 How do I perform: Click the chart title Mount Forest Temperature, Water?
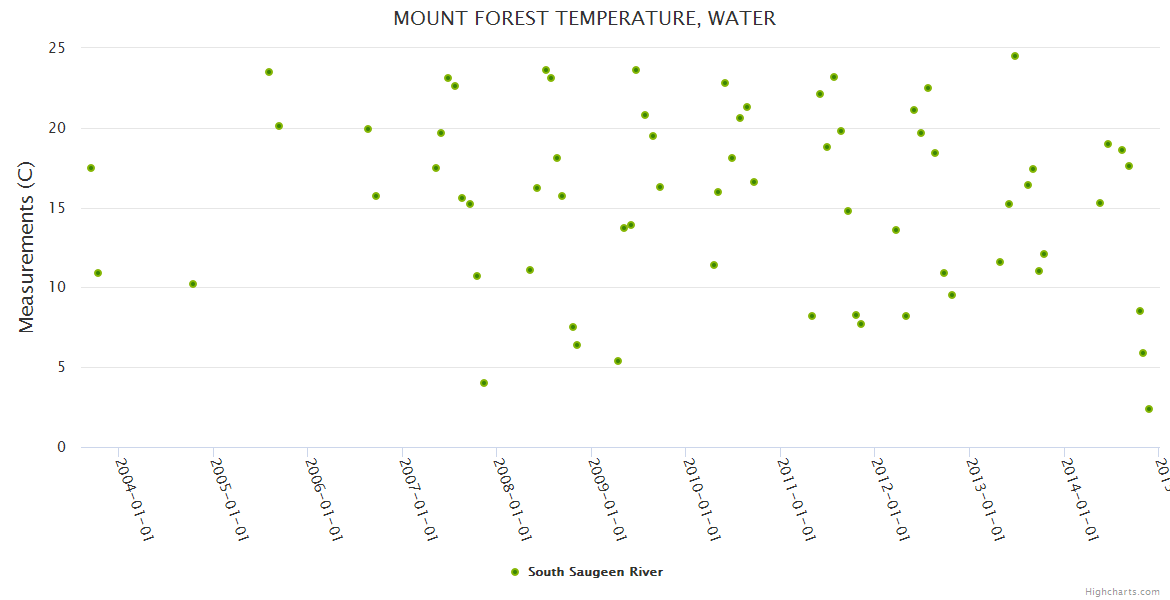coord(584,18)
